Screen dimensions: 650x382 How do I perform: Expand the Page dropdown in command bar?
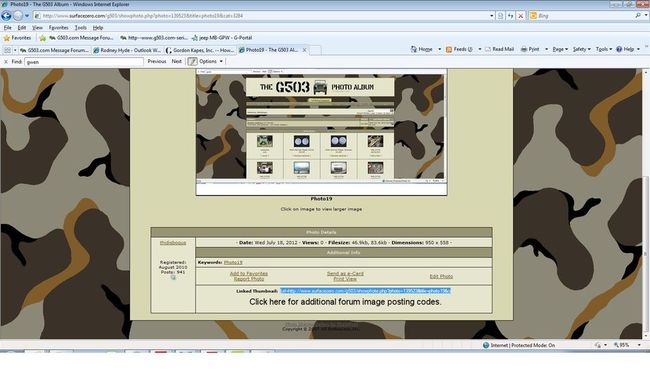[x=560, y=49]
